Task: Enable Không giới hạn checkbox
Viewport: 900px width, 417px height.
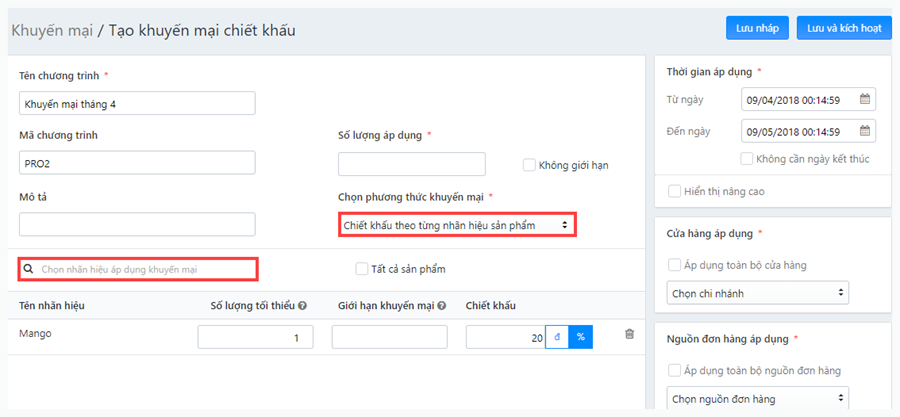Action: pos(529,165)
